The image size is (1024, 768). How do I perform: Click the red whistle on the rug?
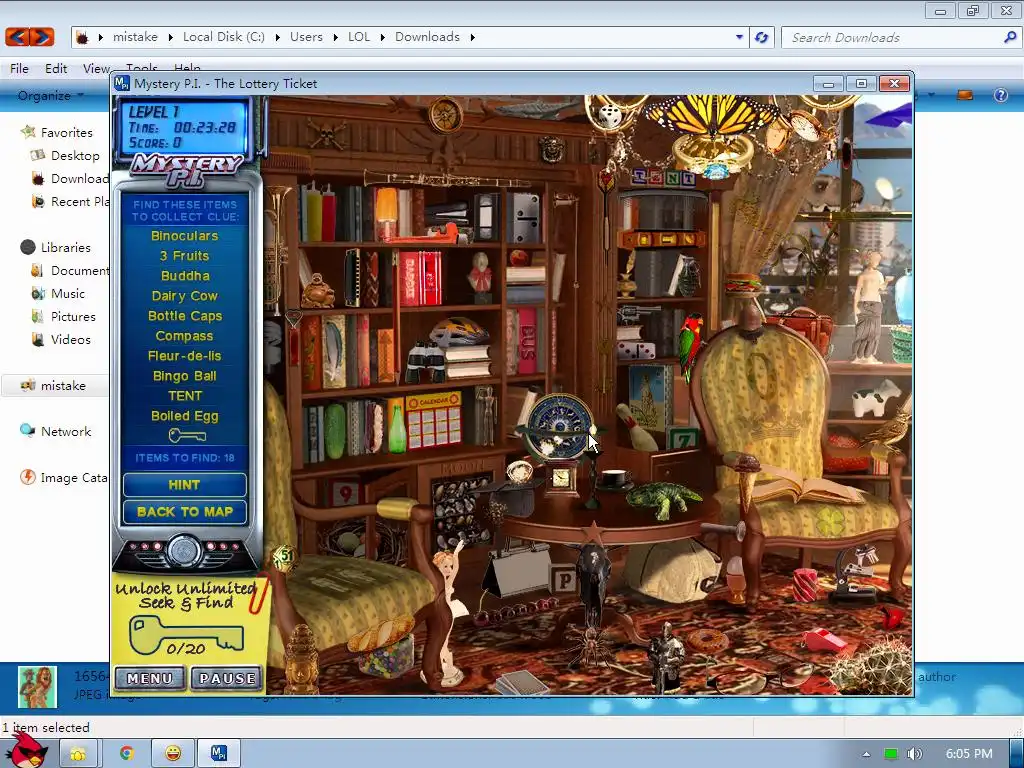[x=824, y=640]
